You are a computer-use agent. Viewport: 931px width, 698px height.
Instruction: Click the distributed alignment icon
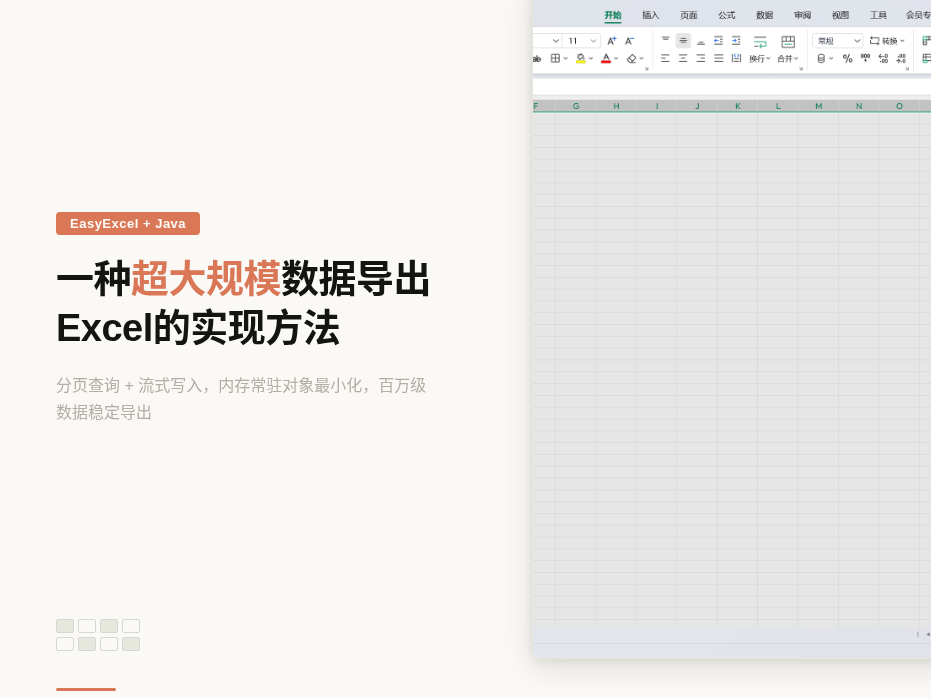point(736,58)
